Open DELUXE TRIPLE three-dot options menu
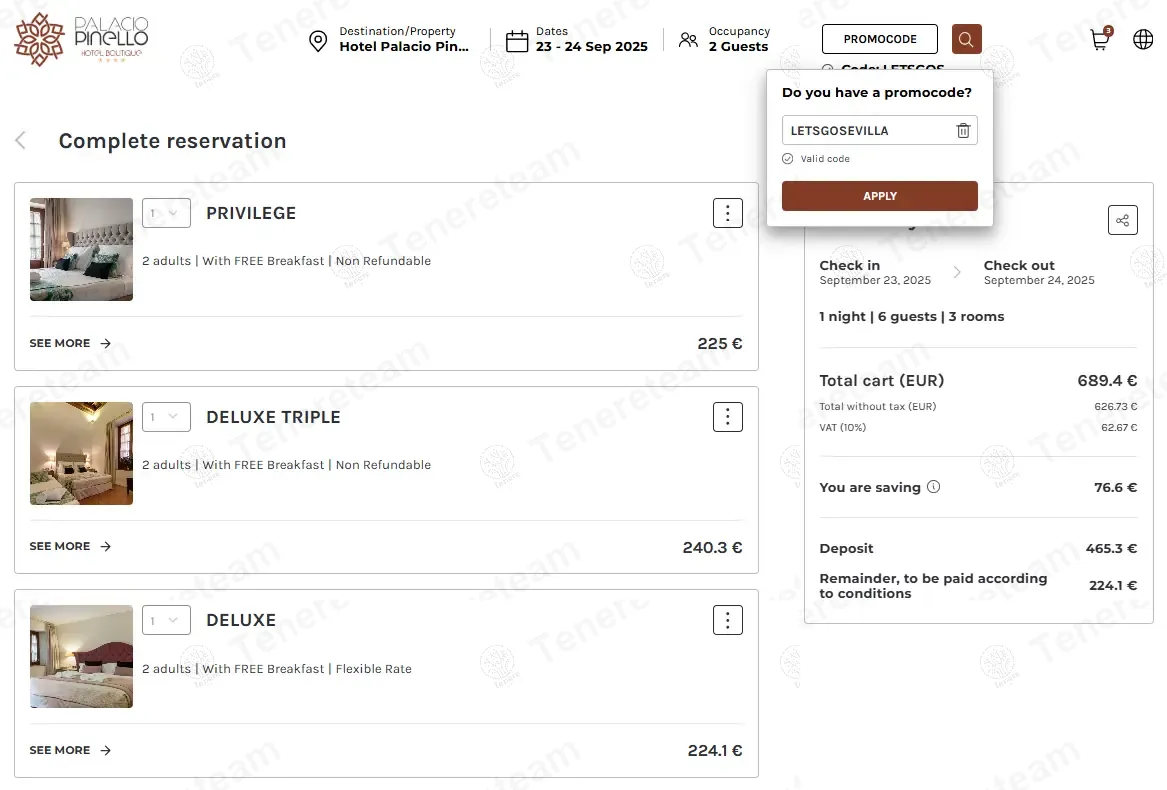 point(728,417)
